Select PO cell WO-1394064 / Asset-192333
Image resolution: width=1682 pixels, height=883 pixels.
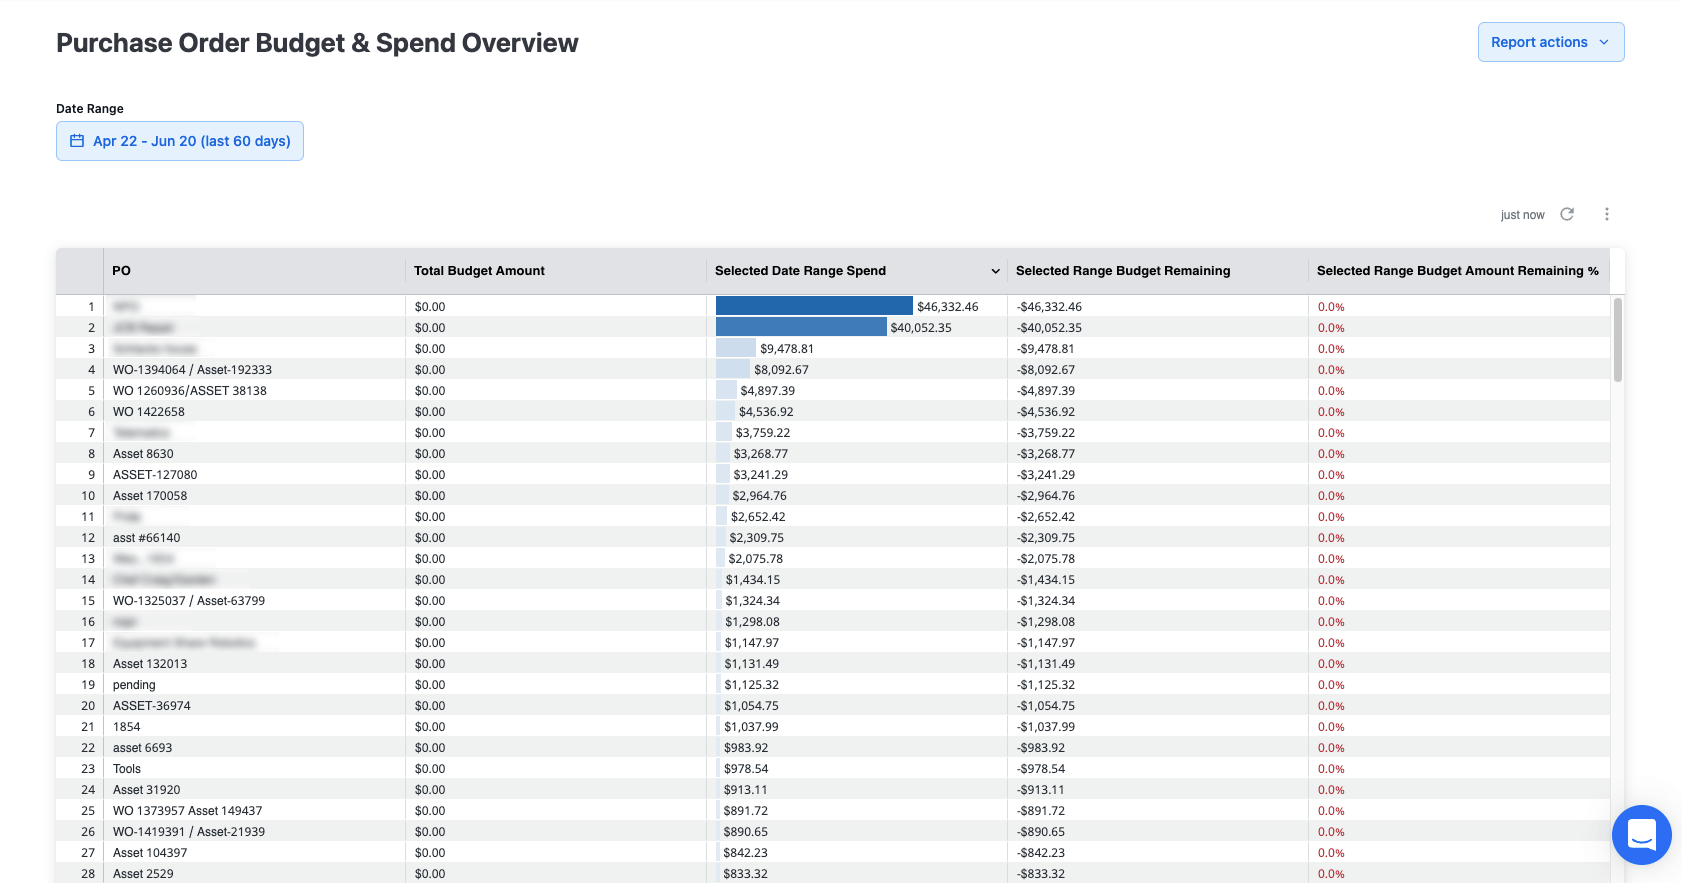[x=192, y=370]
